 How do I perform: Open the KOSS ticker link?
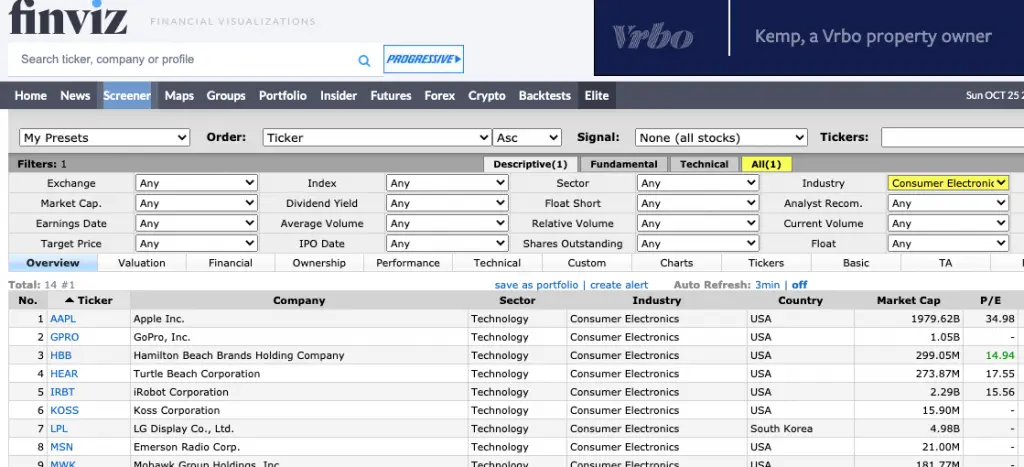[64, 410]
